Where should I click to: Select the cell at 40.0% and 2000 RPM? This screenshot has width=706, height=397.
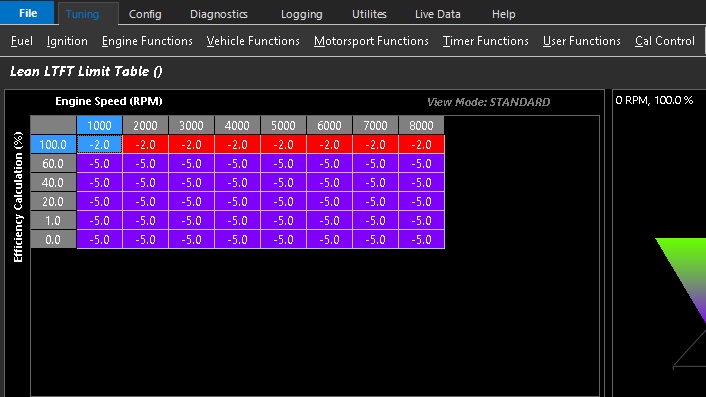pyautogui.click(x=145, y=182)
